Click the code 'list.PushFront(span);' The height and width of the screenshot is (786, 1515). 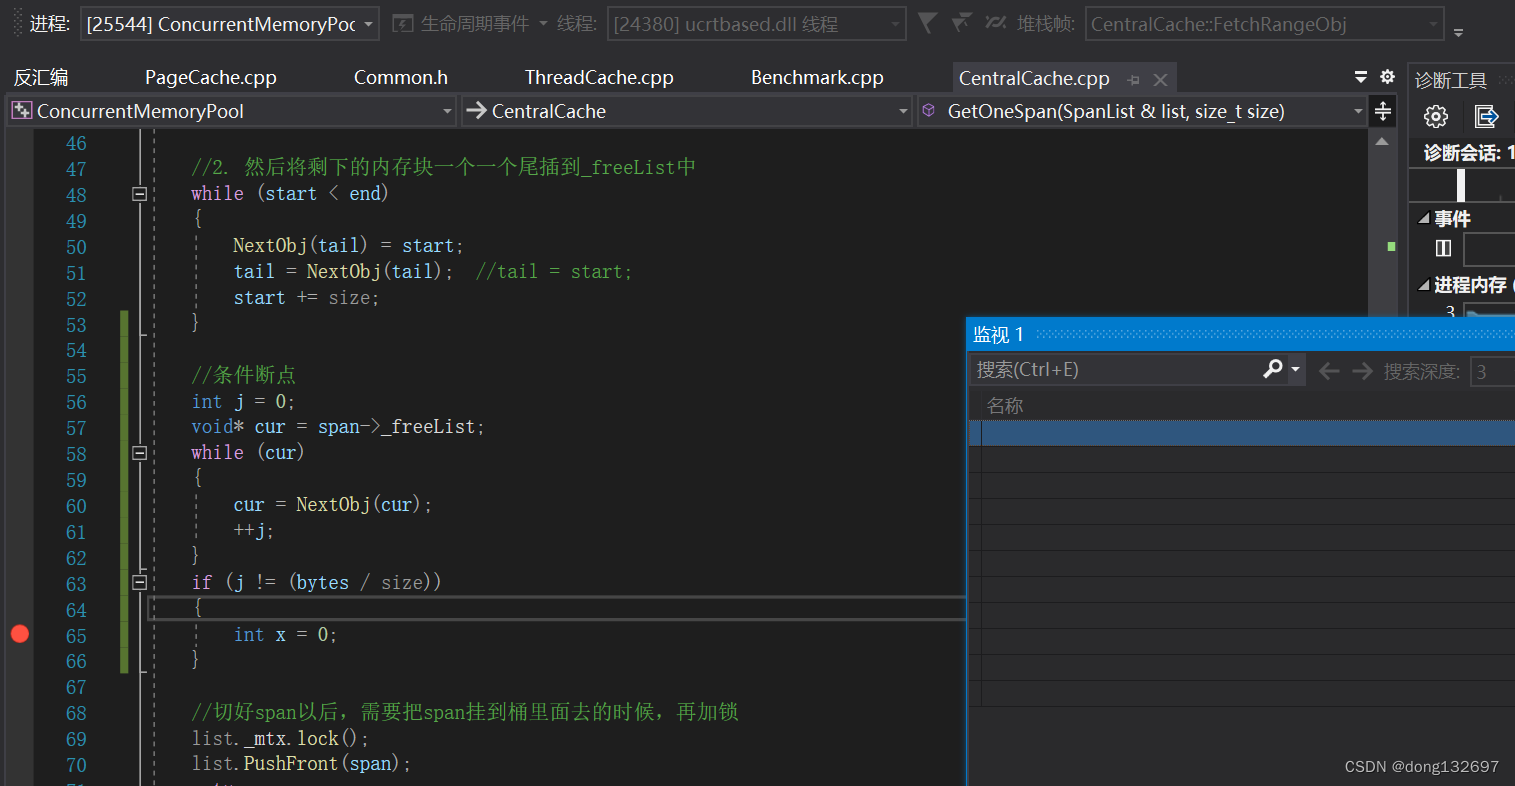click(x=301, y=763)
